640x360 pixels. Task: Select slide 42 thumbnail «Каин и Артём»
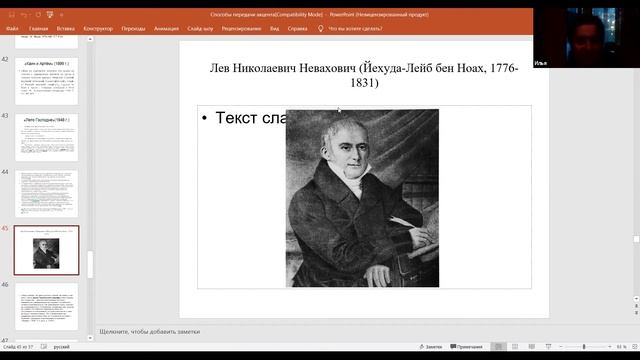(47, 81)
